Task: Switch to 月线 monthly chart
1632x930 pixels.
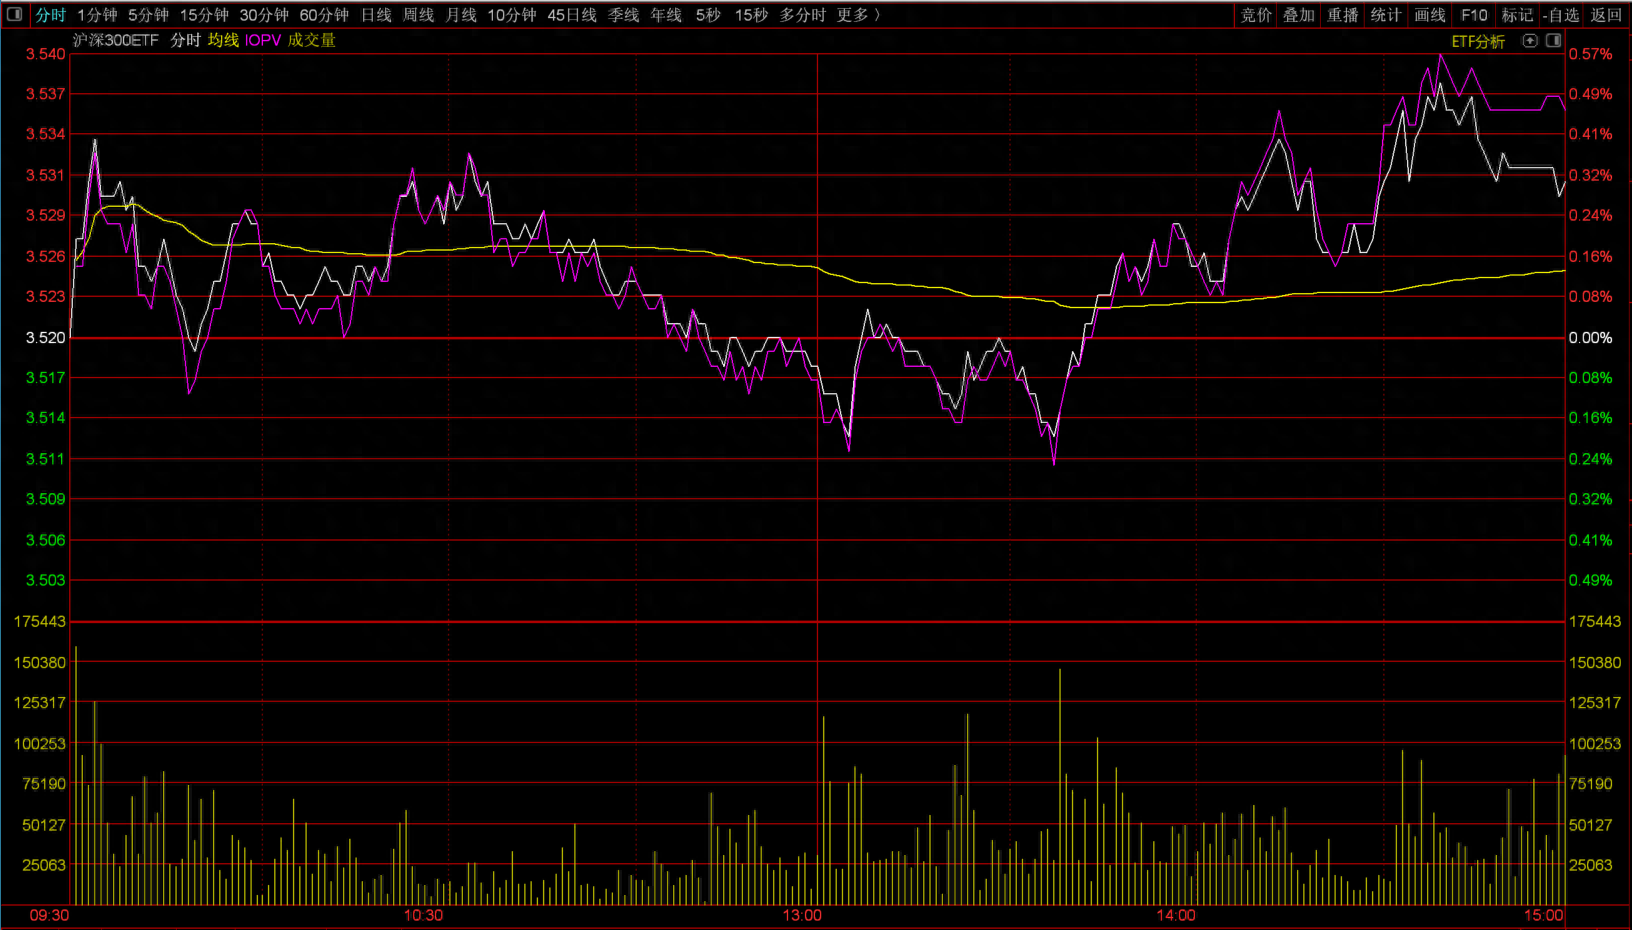Action: tap(461, 15)
